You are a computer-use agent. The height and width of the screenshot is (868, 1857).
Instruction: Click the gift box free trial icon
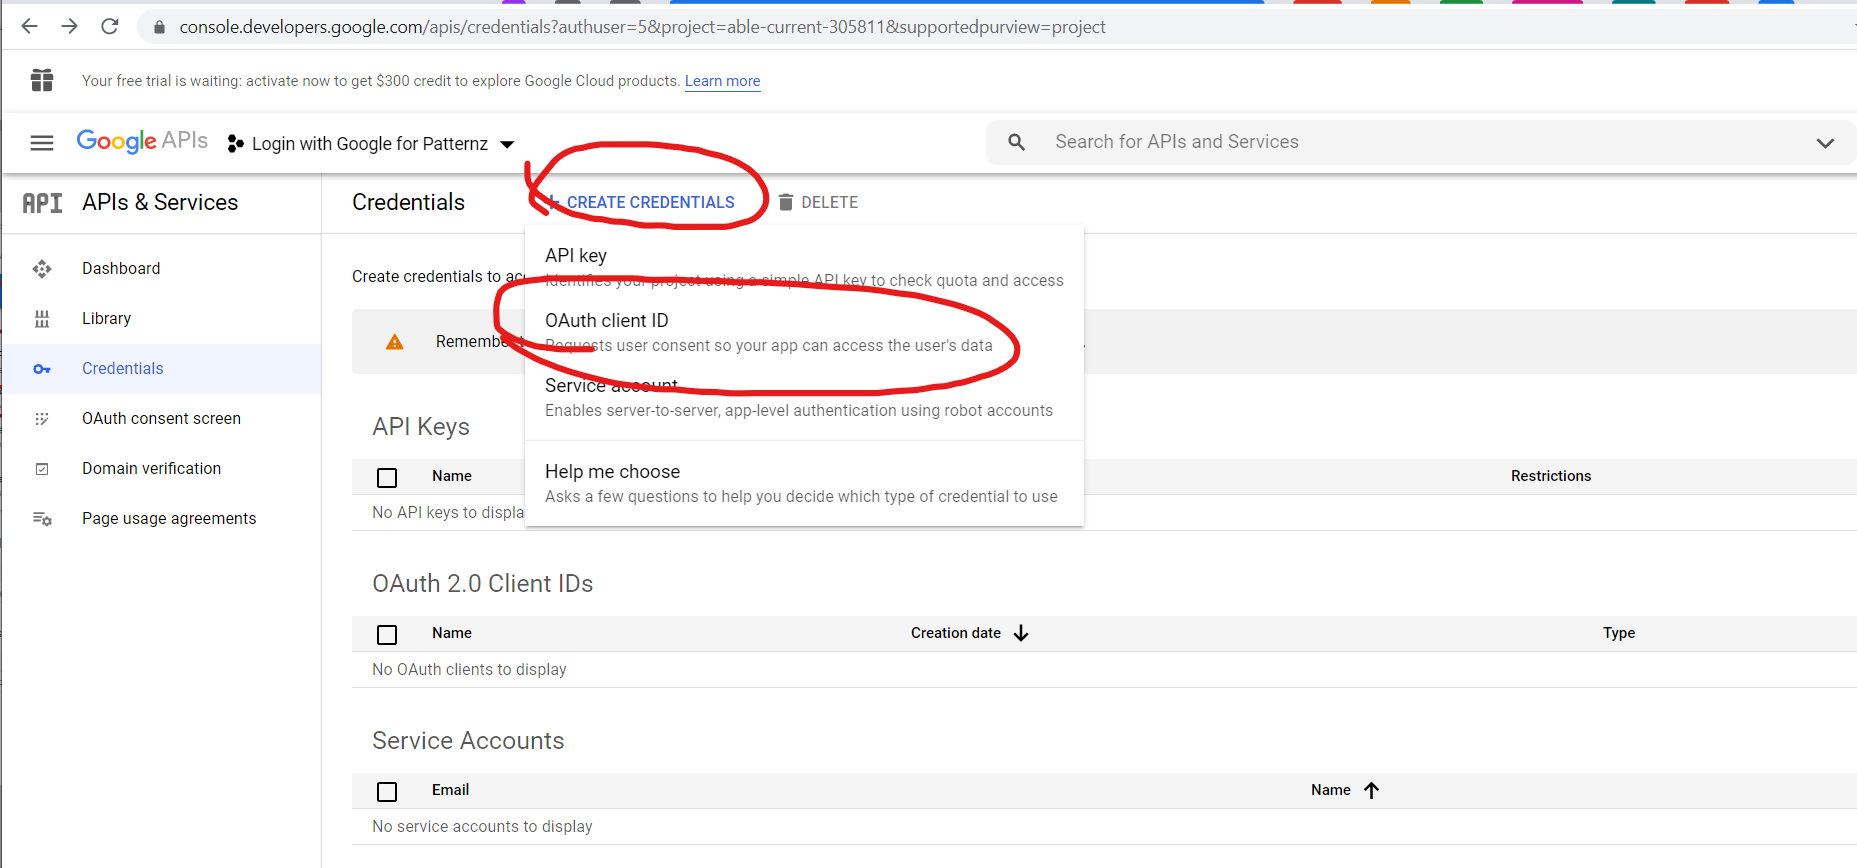point(42,80)
